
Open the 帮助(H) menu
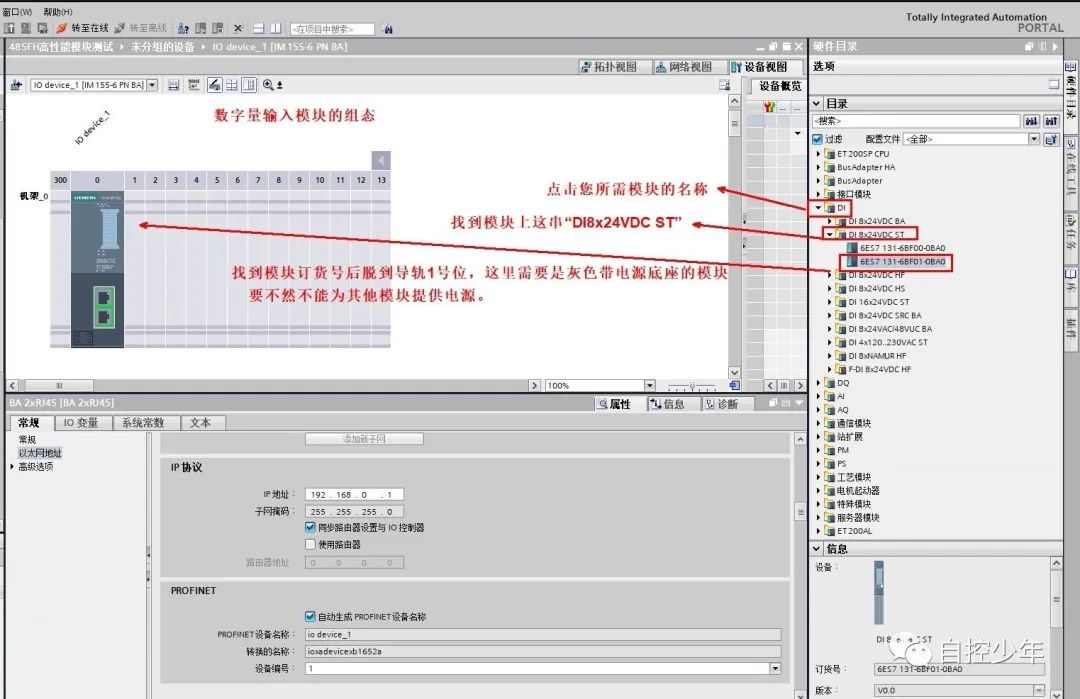pyautogui.click(x=58, y=12)
